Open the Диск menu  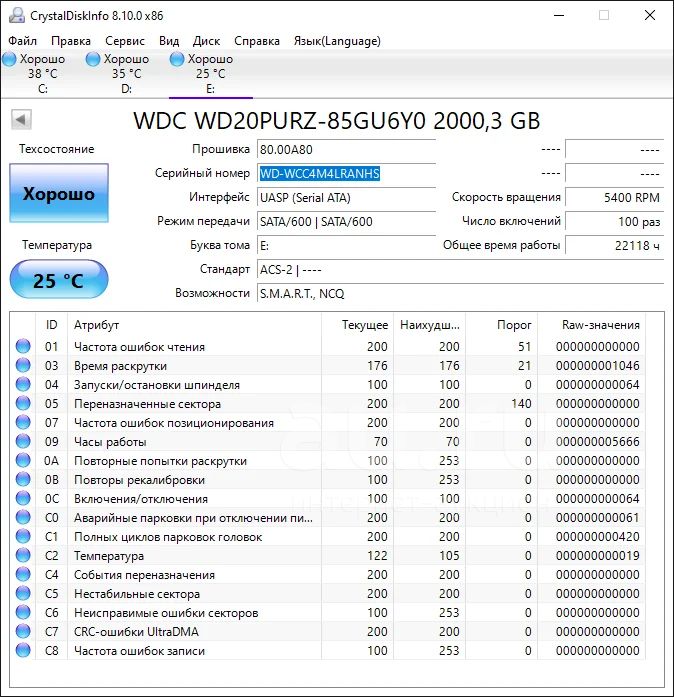pos(206,41)
